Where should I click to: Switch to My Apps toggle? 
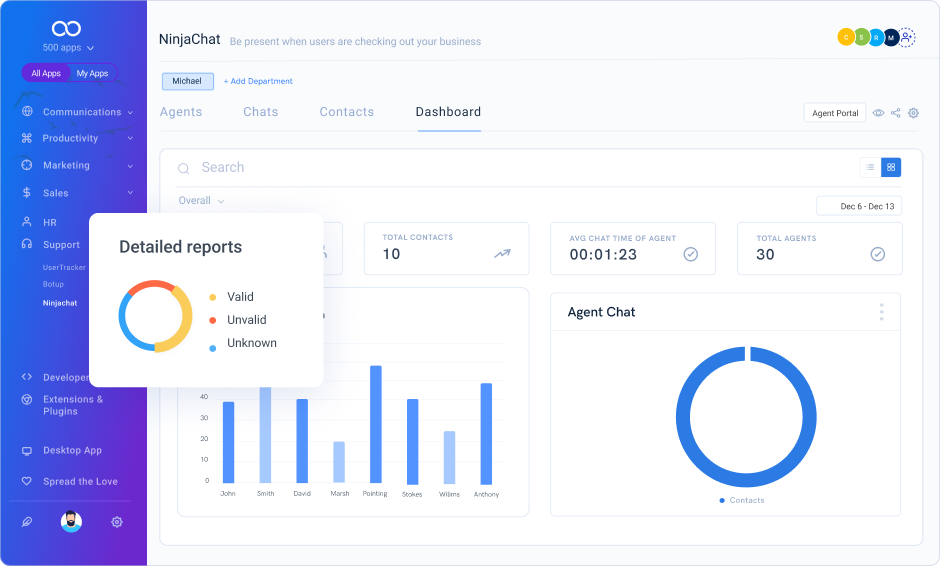click(x=92, y=73)
